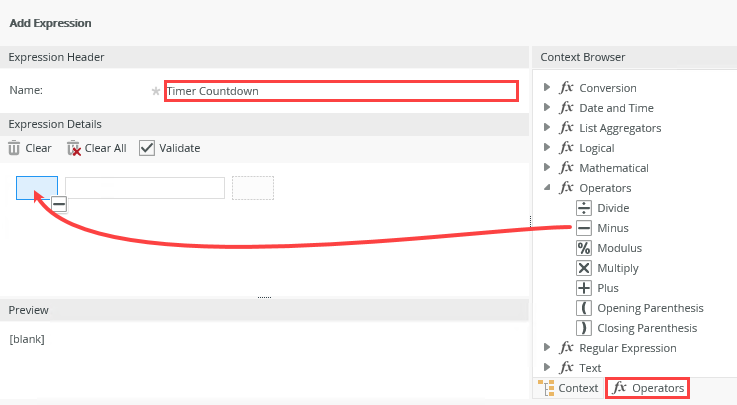Select the highlighted blue expression box
737x405 pixels.
point(37,187)
